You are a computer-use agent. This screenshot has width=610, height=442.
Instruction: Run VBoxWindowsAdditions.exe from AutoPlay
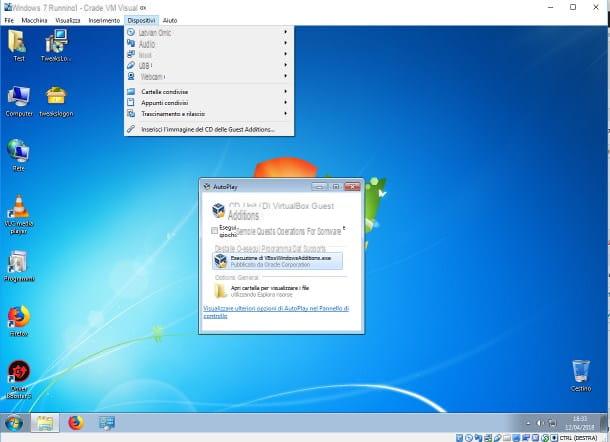pos(278,261)
